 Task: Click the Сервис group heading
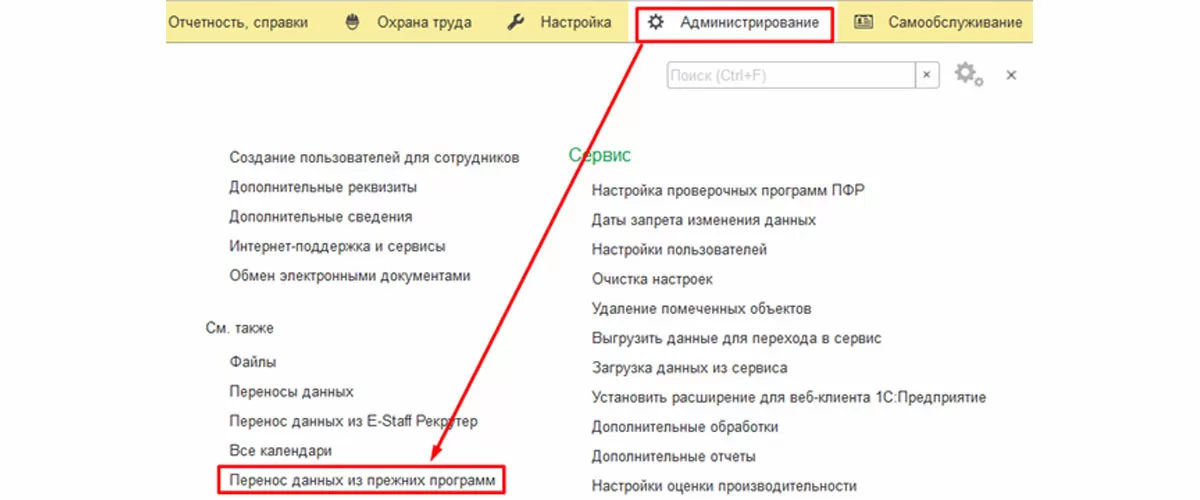click(x=600, y=155)
